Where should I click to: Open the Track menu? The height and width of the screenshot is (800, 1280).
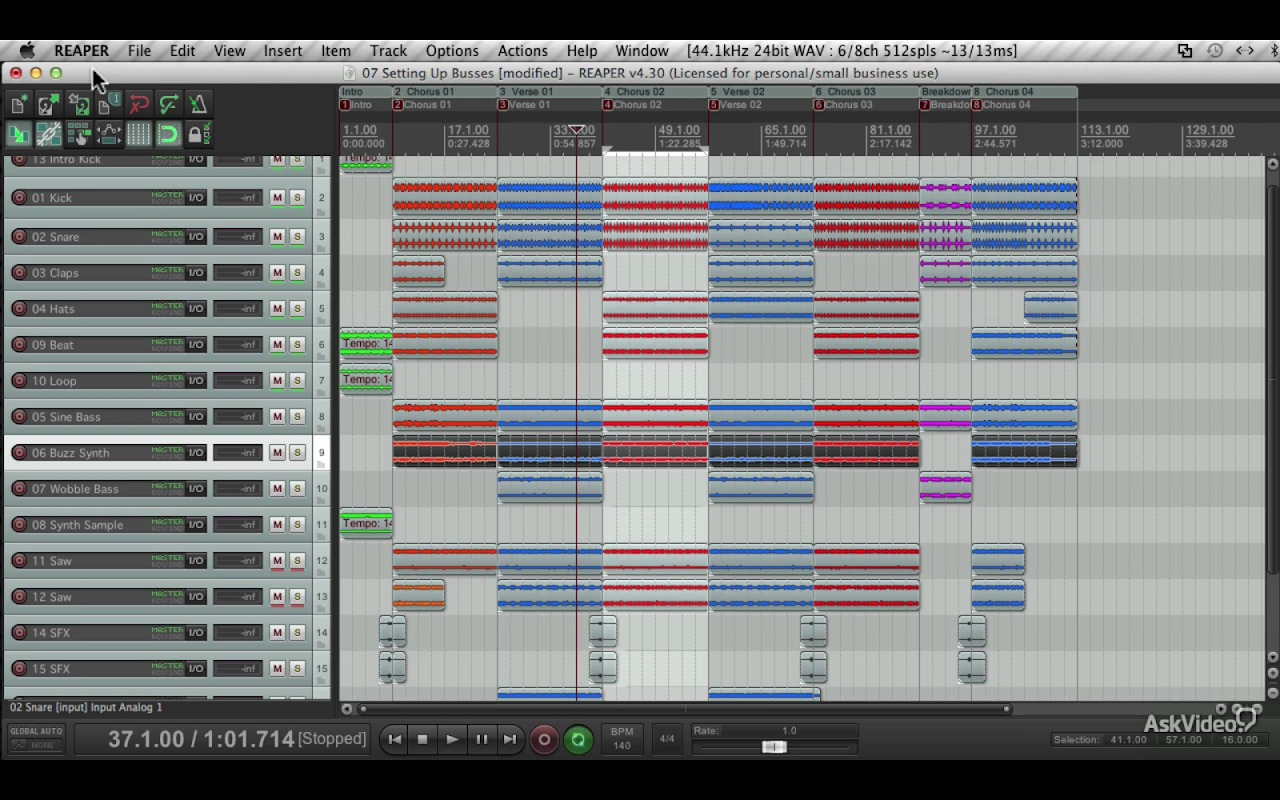pos(388,51)
